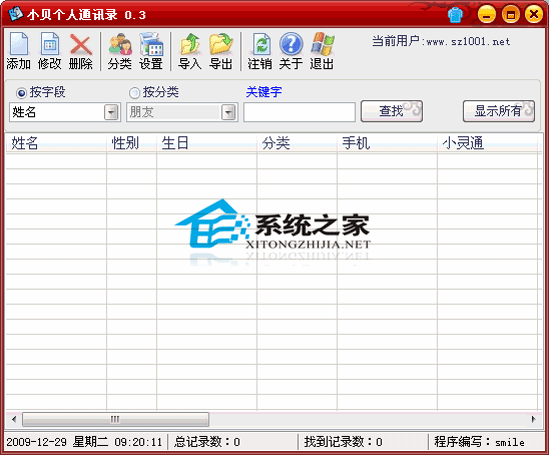550x456 pixels.
Task: Click the scrollbar left arrow
Action: [14, 419]
